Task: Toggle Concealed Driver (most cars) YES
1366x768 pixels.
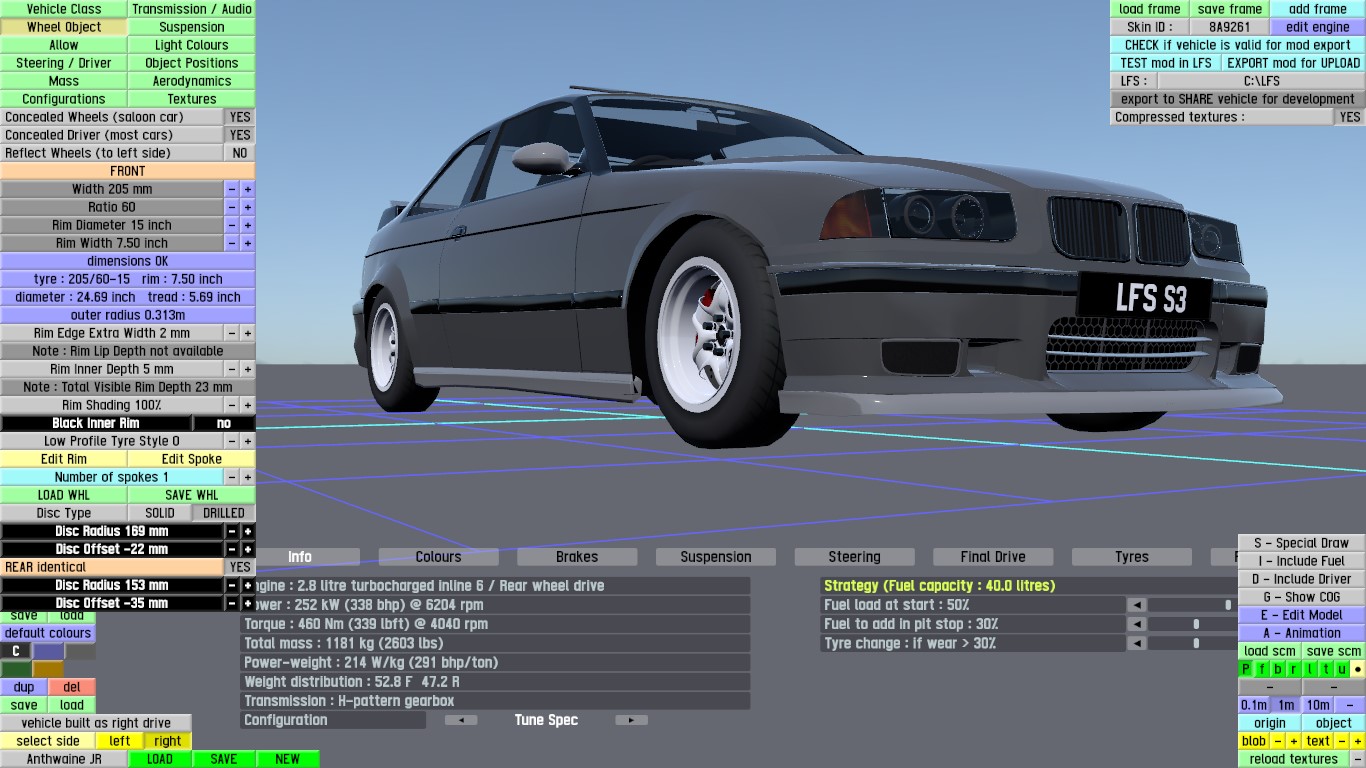Action: (x=240, y=135)
